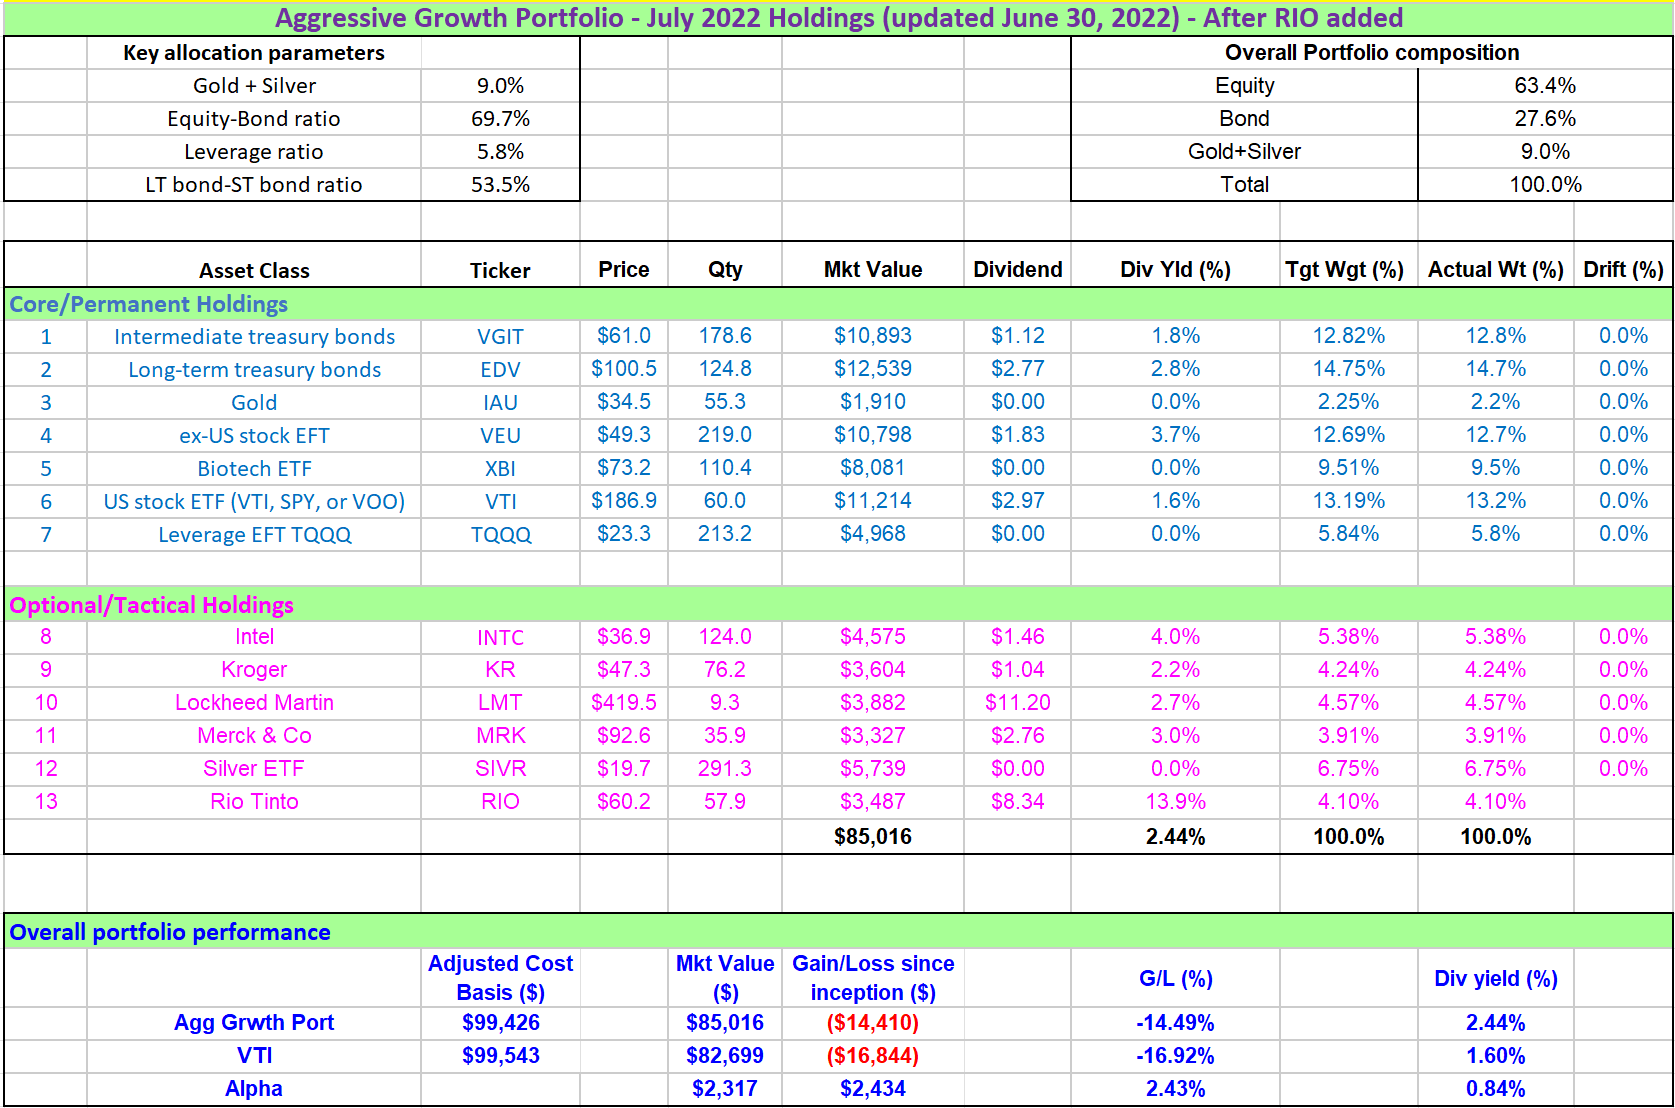Click the total market value $85,016 in holdings table
Image resolution: width=1675 pixels, height=1108 pixels.
coord(872,837)
